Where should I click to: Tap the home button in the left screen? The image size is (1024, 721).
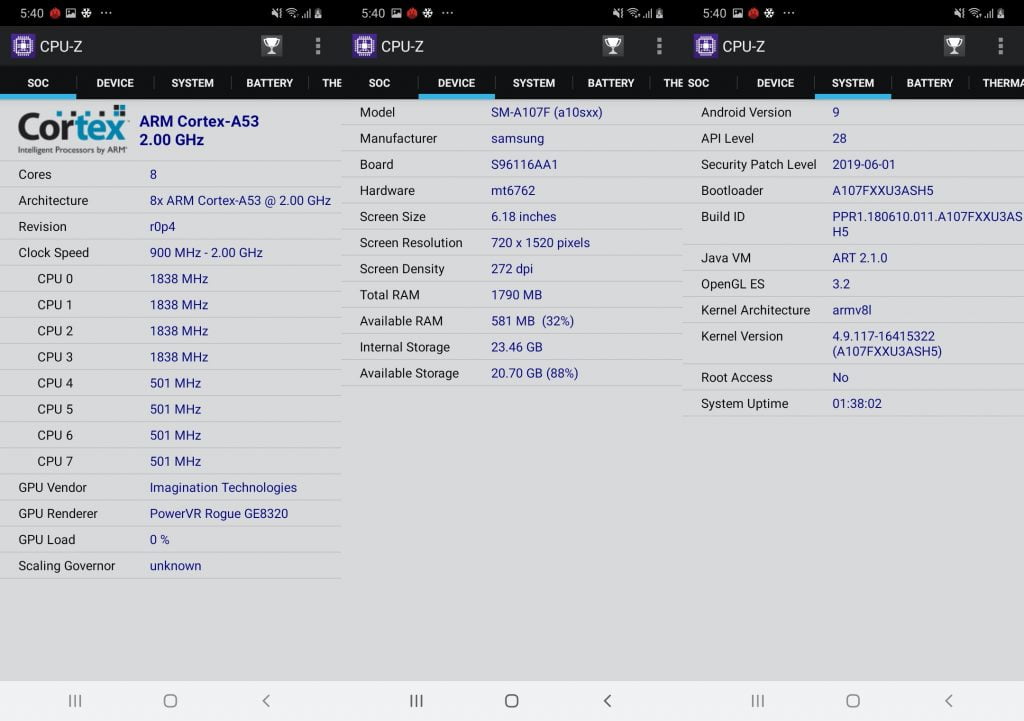170,701
